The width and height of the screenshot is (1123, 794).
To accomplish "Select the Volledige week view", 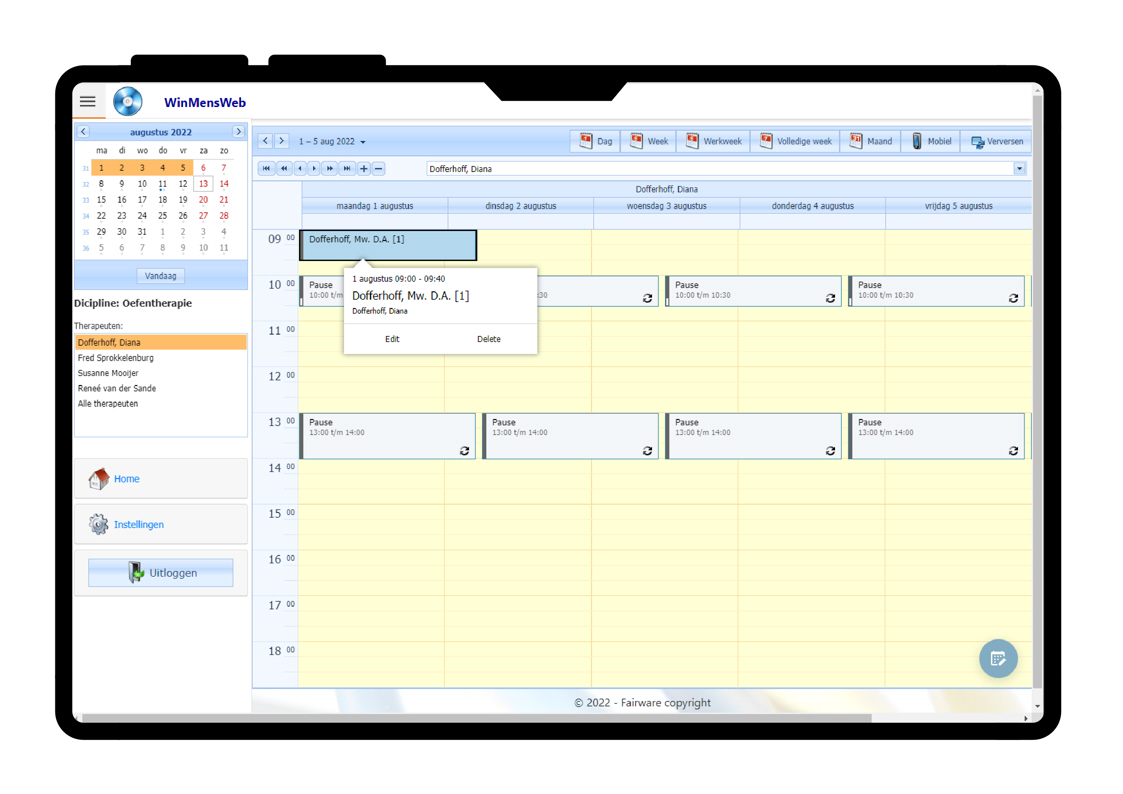I will 795,141.
